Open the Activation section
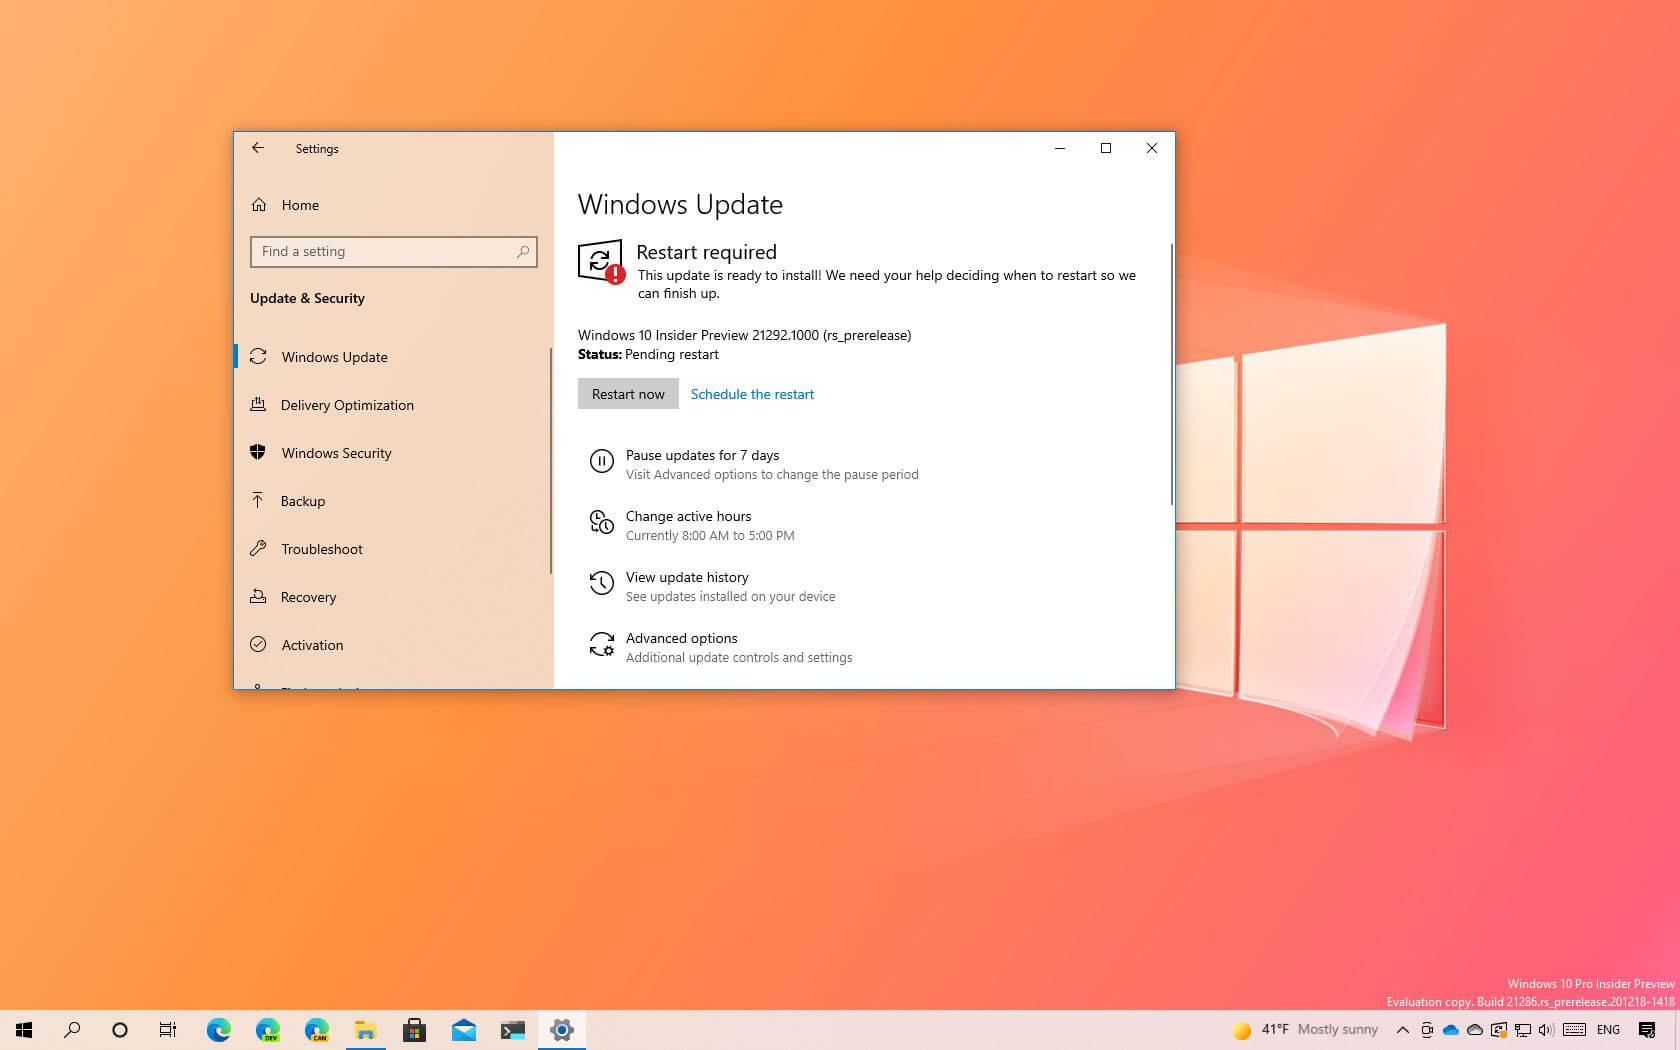The height and width of the screenshot is (1050, 1680). [x=311, y=645]
